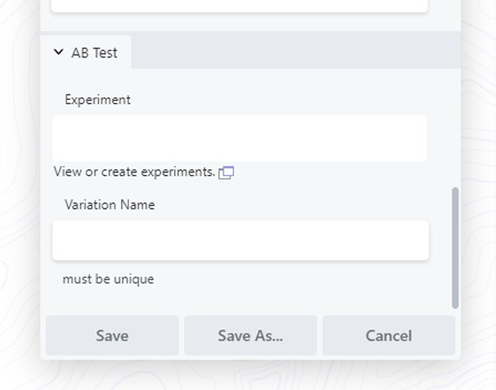Click the Experiment field label

[98, 100]
